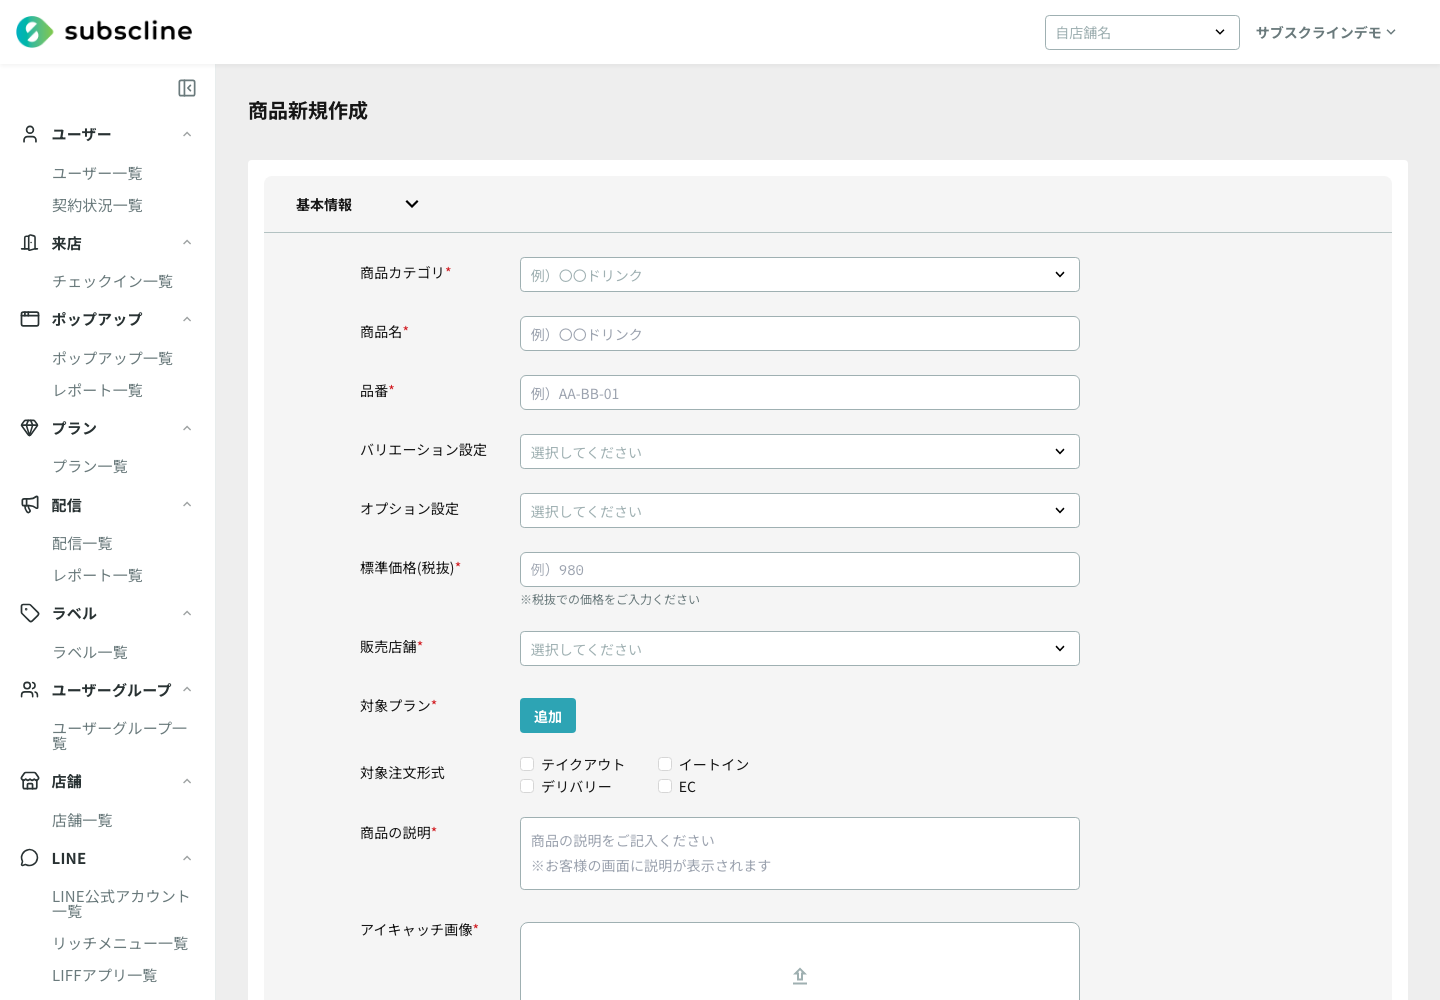Open ポップアップ一覧 in sidebar
Screen dimensions: 1440x1000
click(112, 358)
